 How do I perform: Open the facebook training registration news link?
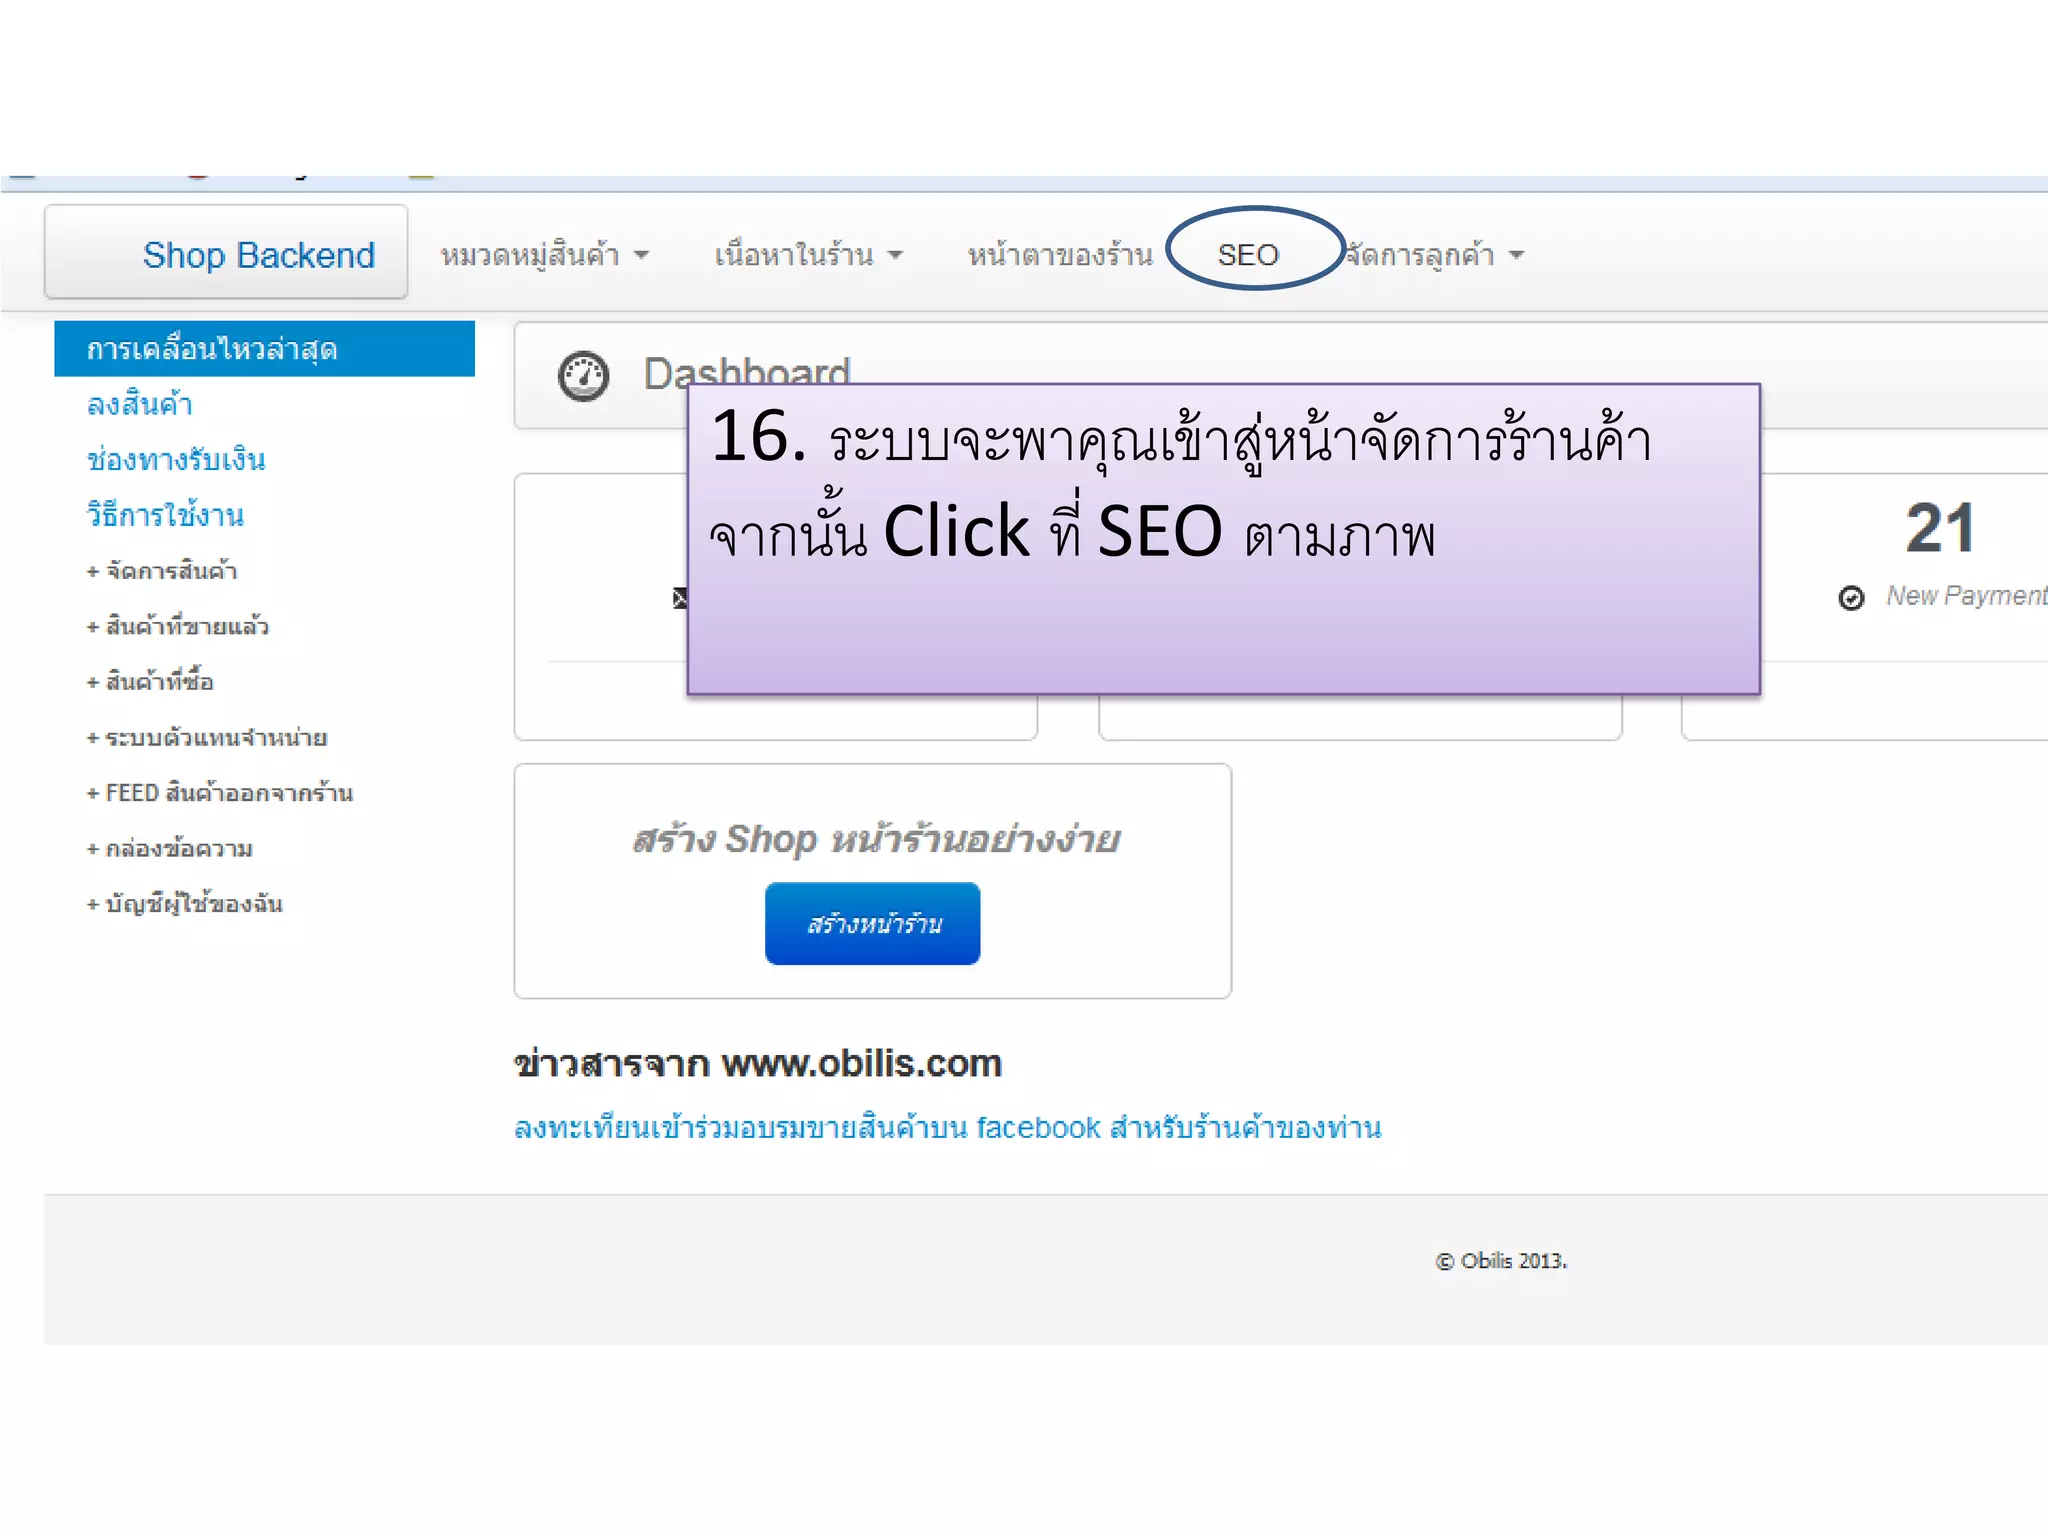[x=948, y=1128]
